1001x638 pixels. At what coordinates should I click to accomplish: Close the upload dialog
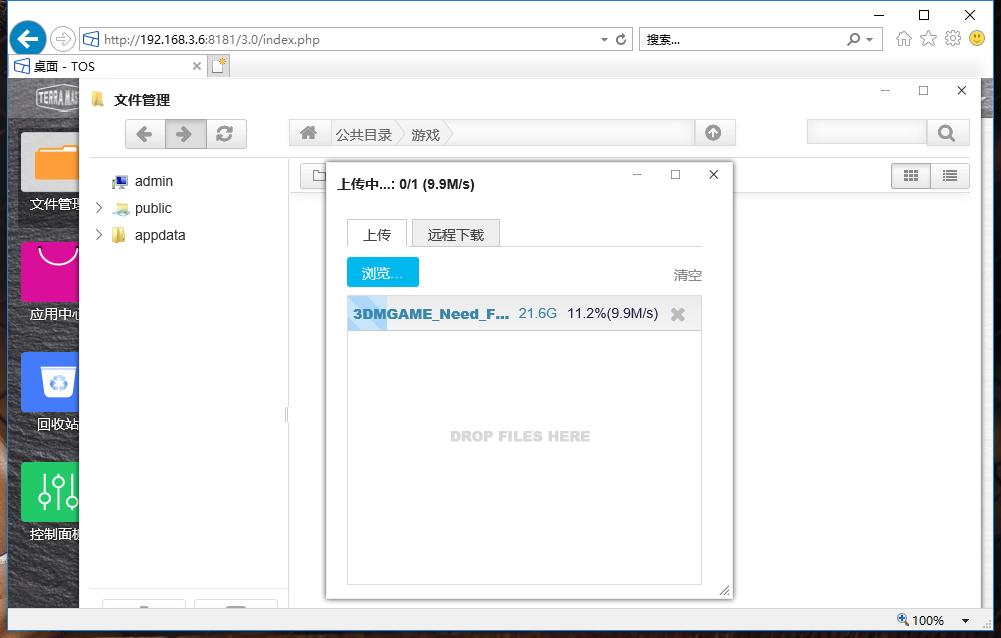(x=714, y=174)
